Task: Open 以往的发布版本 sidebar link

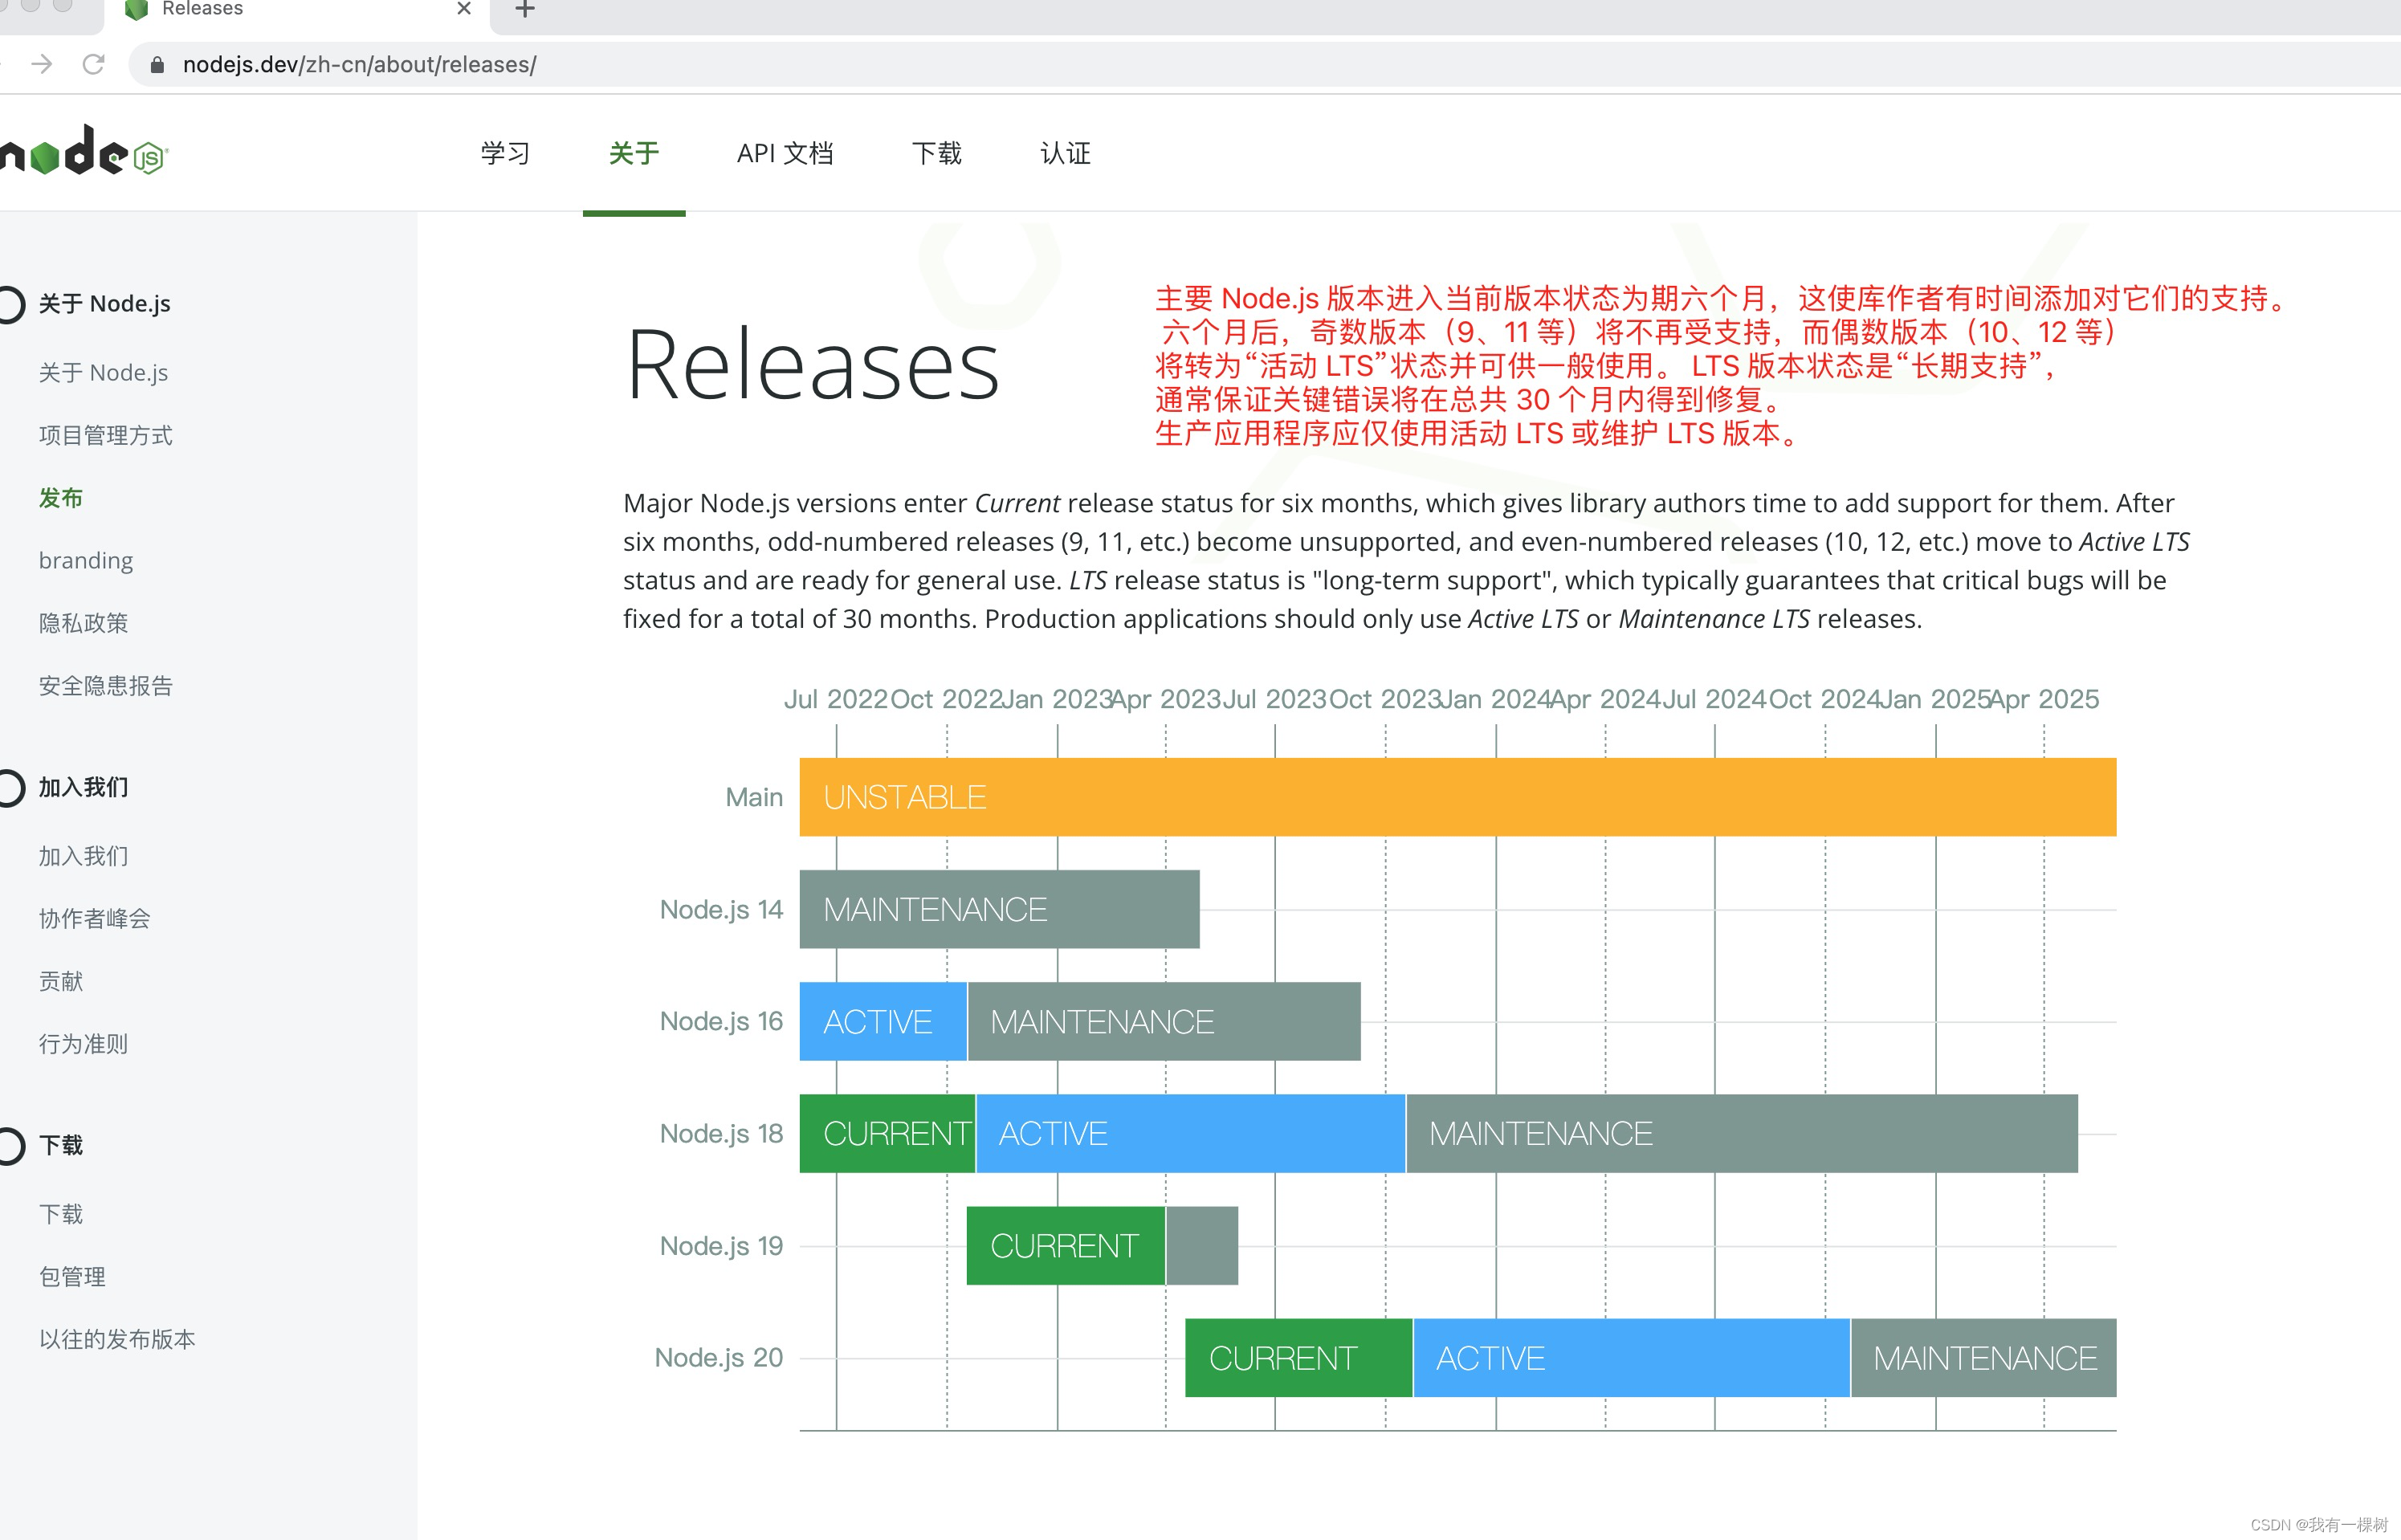Action: [x=117, y=1339]
